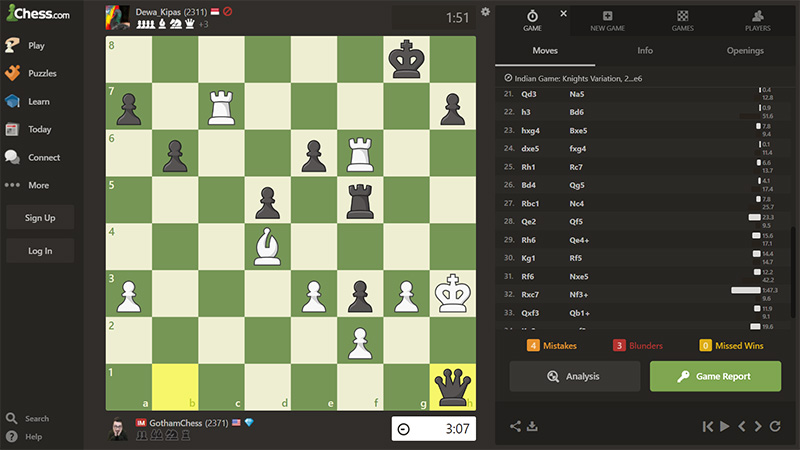Select move 22. h3
800x450 pixels.
click(x=526, y=112)
